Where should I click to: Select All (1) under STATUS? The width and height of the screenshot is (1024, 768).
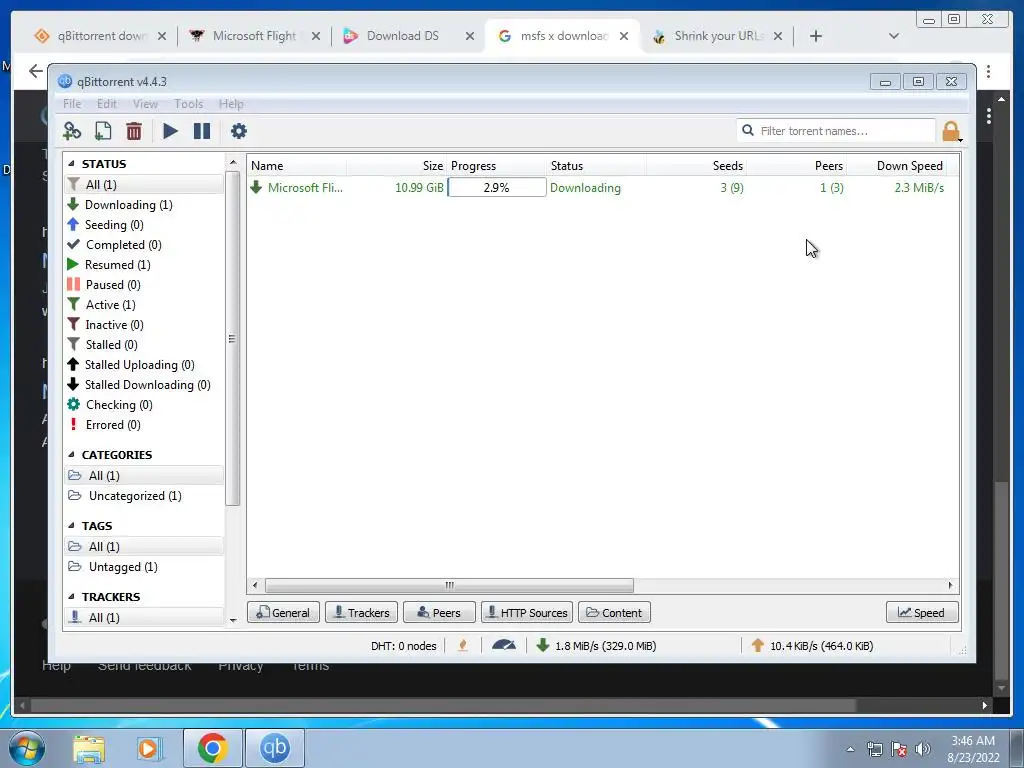click(144, 185)
